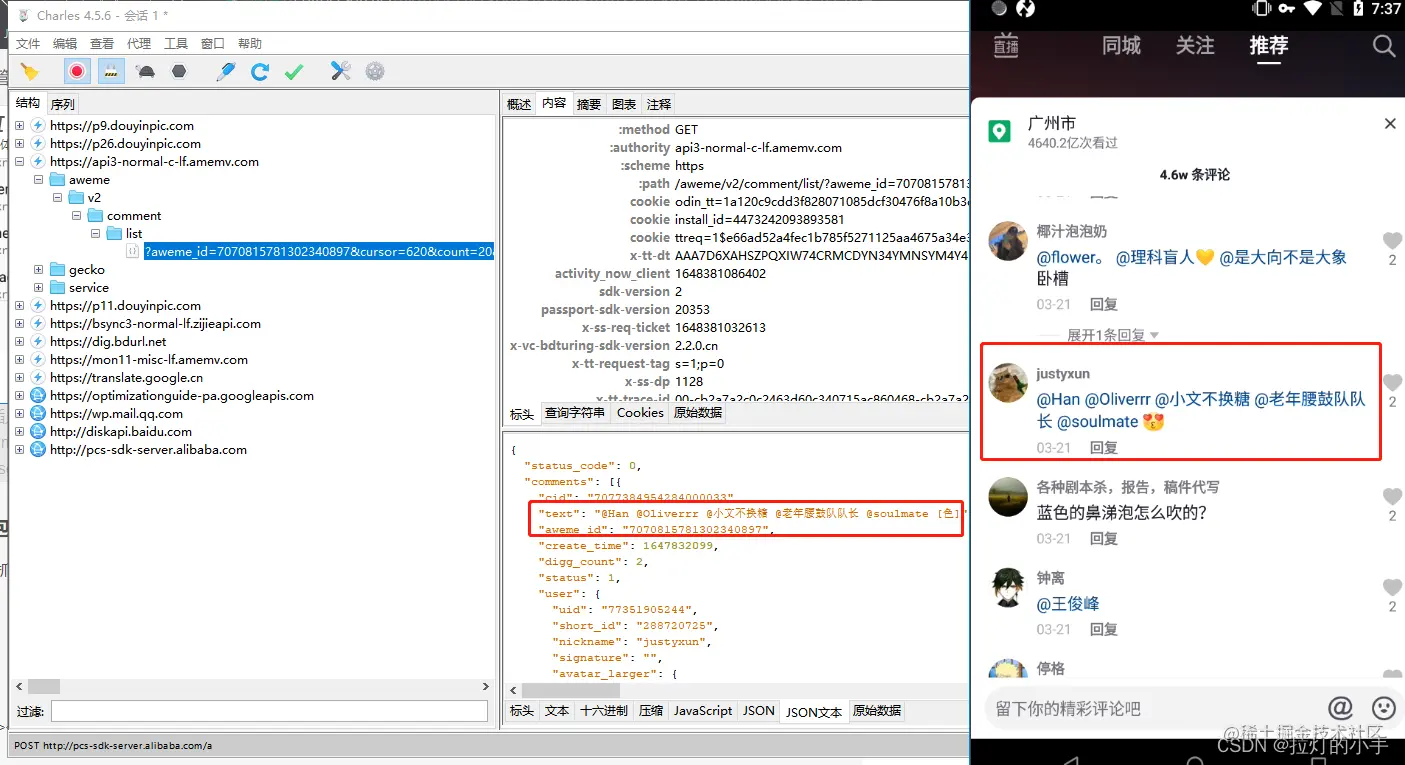Tap the @ mention icon in comment bar

(1340, 708)
